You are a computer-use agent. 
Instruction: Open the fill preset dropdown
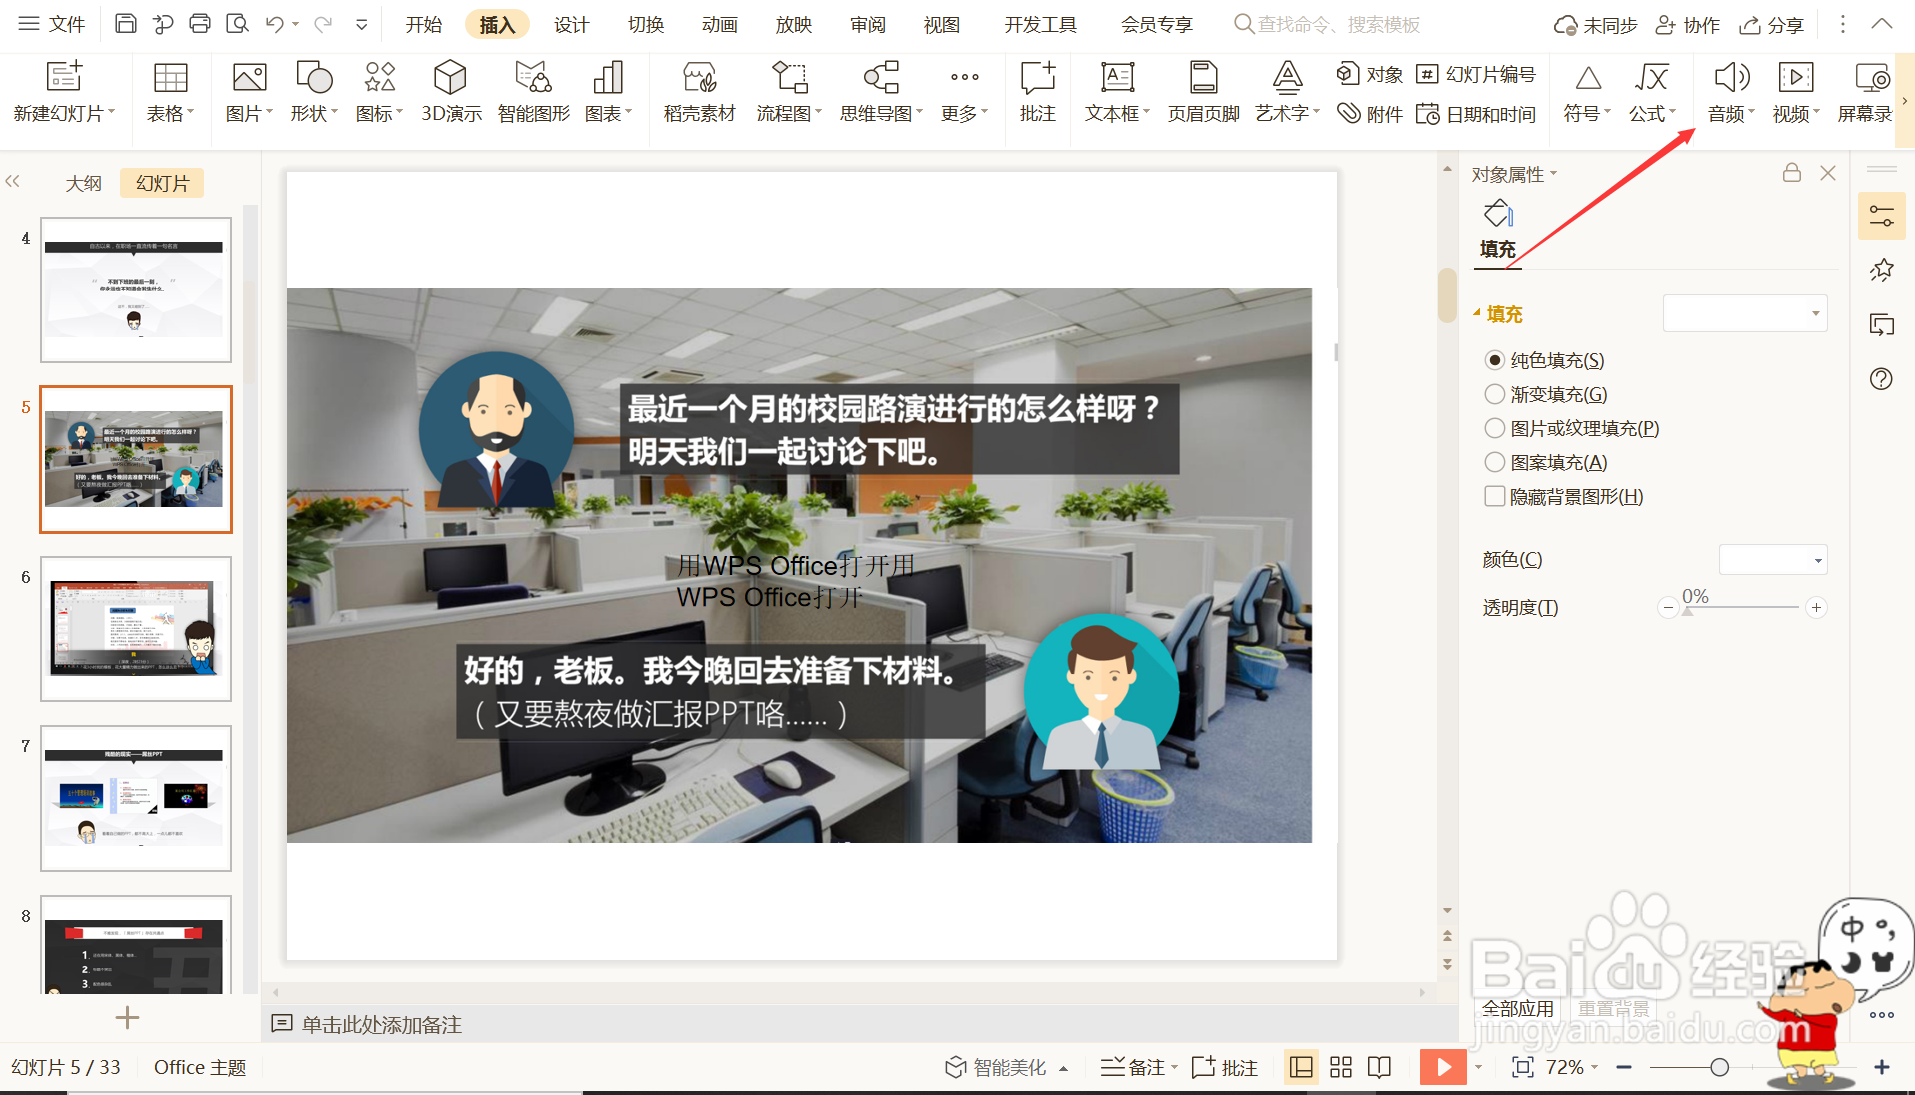[1745, 313]
